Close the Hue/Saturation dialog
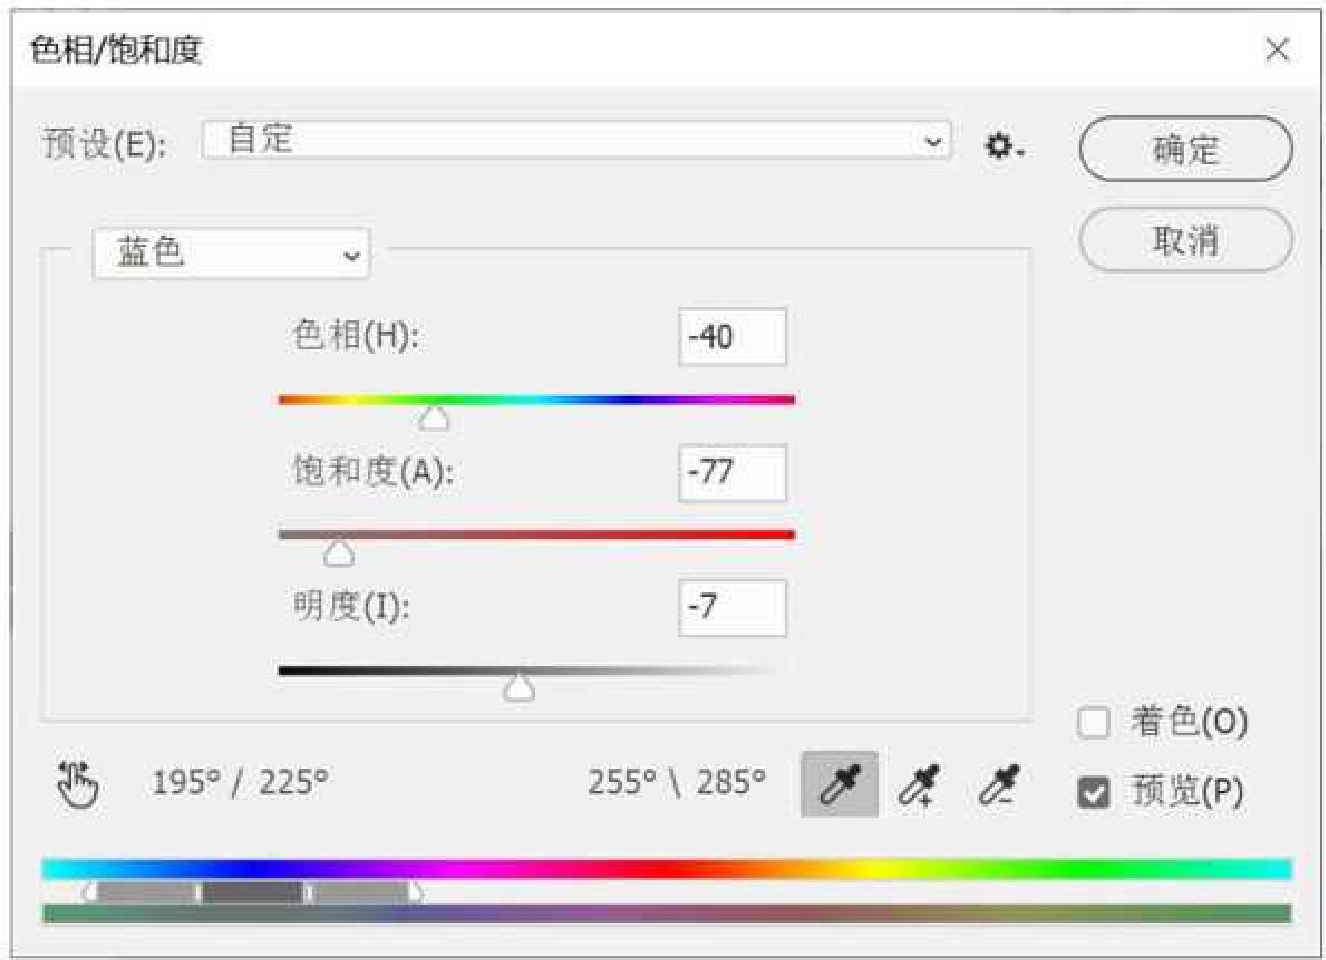Viewport: 1326px width, 960px height. pos(1277,49)
